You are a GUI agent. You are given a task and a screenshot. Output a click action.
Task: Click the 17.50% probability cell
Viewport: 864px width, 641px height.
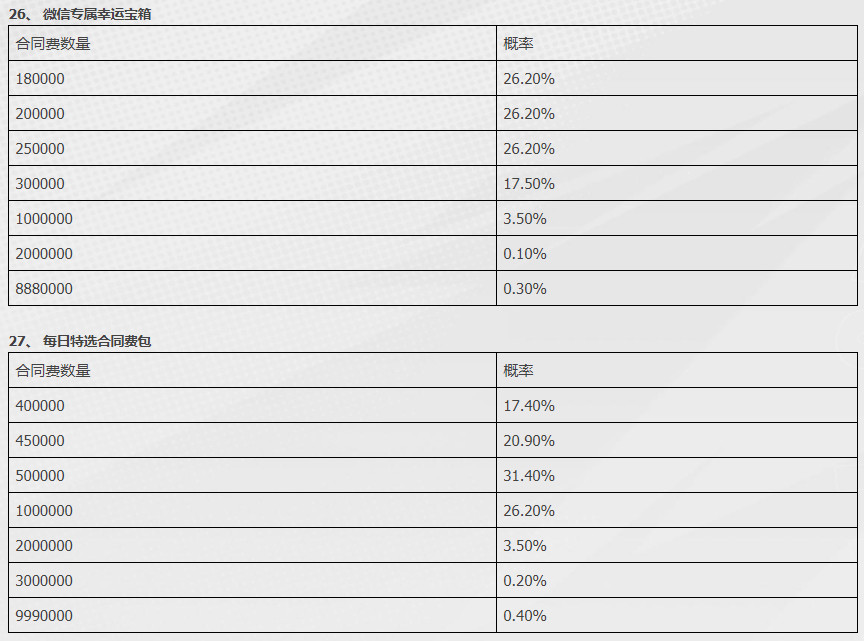[x=677, y=184]
